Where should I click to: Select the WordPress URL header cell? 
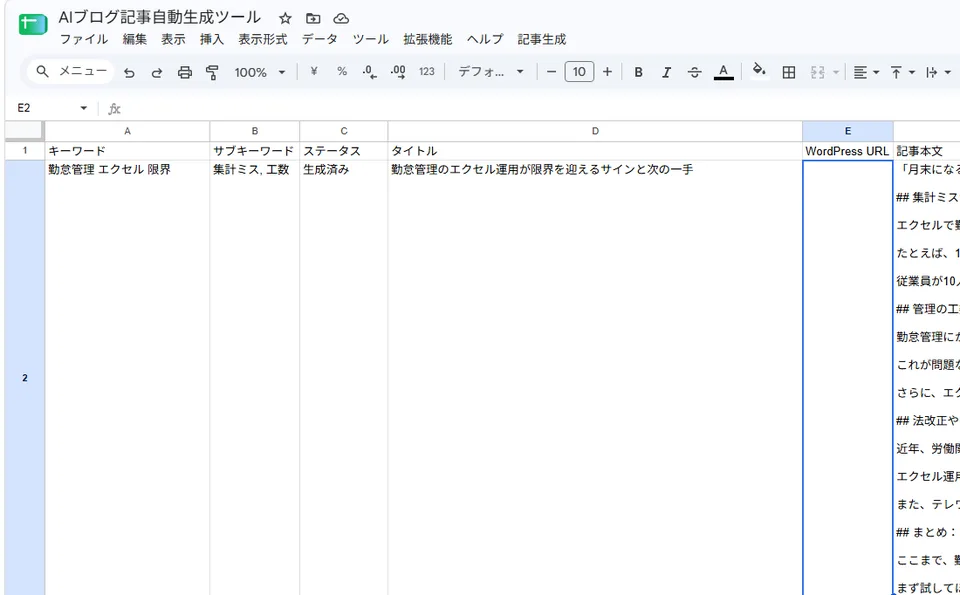(848, 151)
